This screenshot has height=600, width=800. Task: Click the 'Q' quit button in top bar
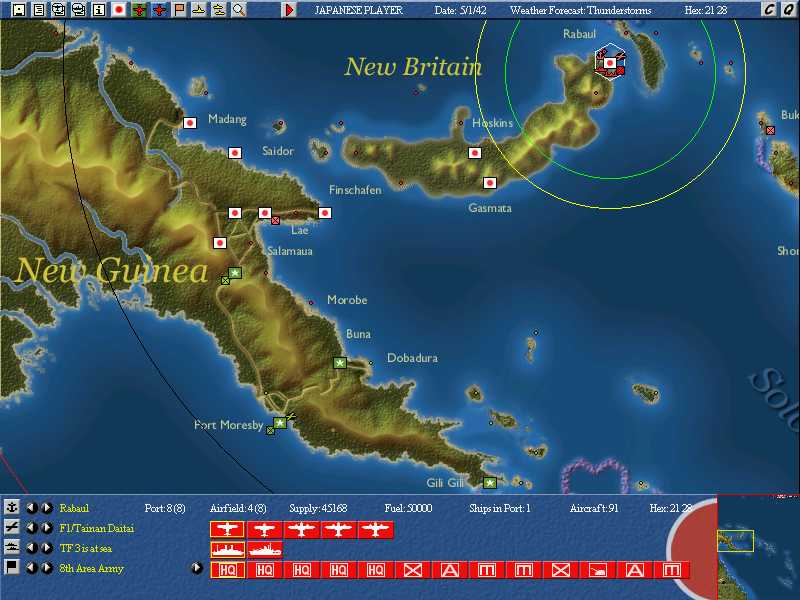tap(789, 9)
